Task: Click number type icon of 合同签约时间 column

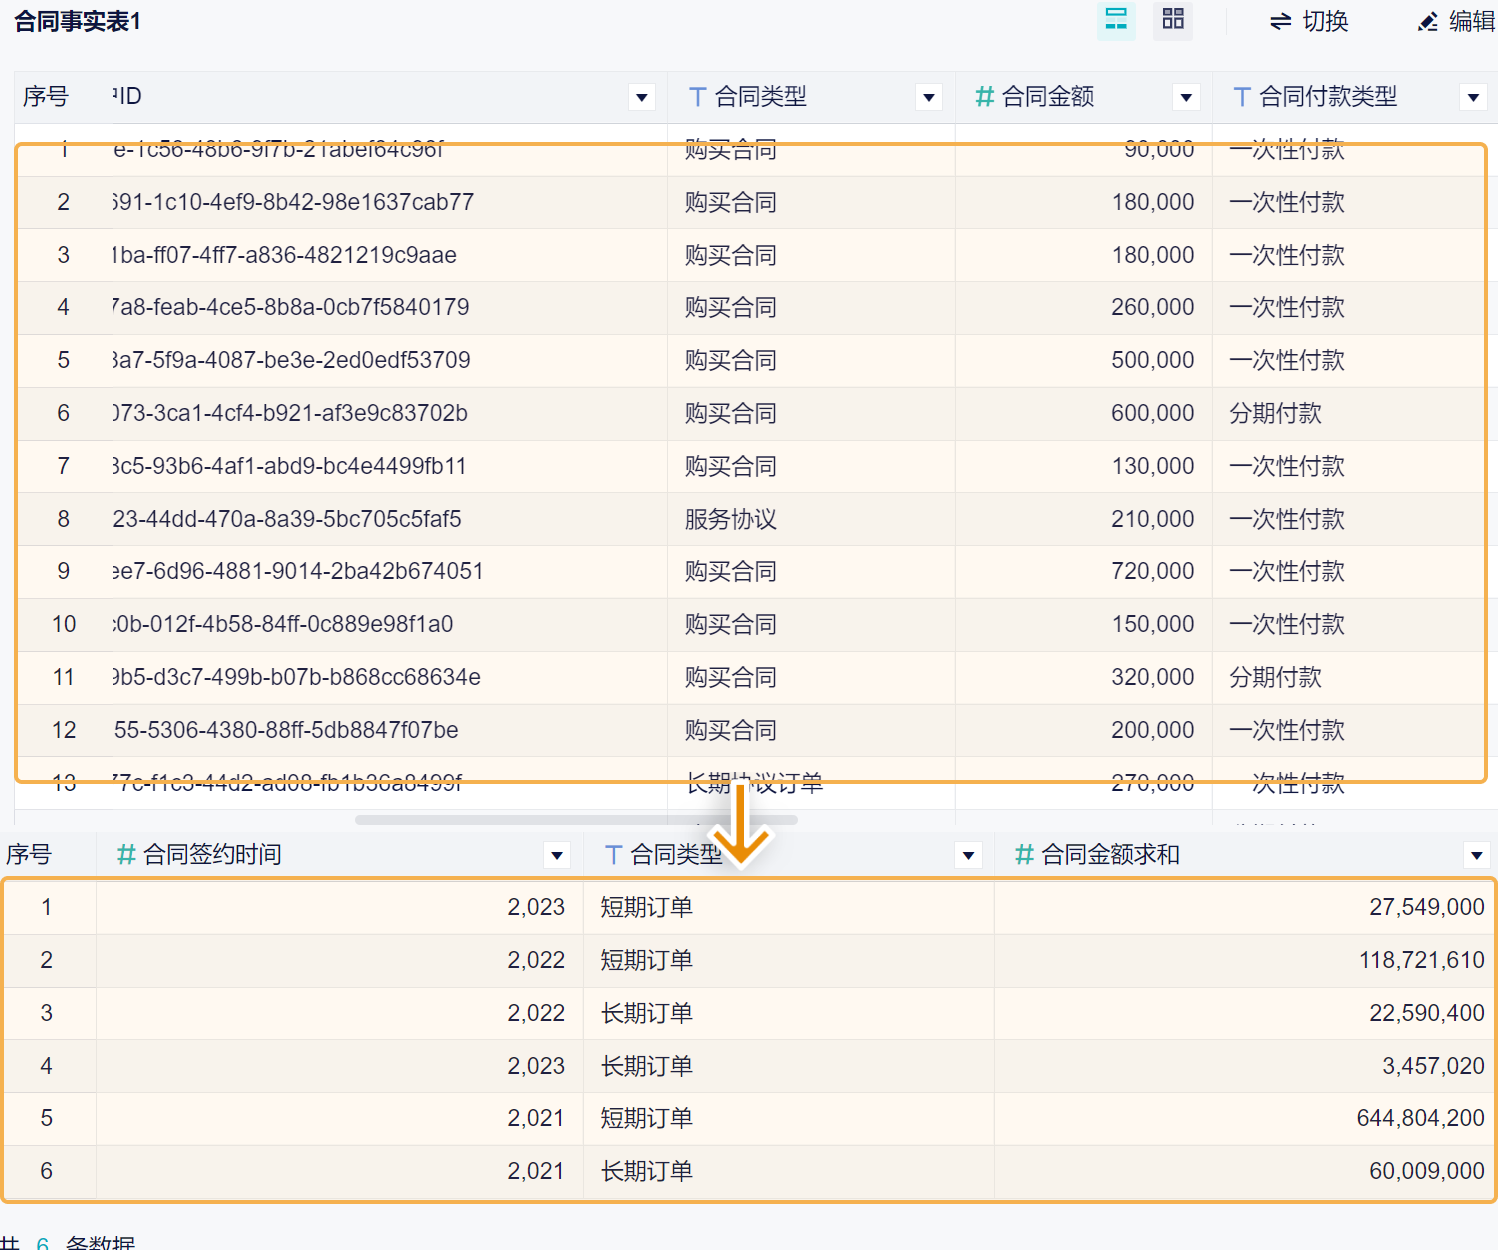Action: pyautogui.click(x=126, y=855)
